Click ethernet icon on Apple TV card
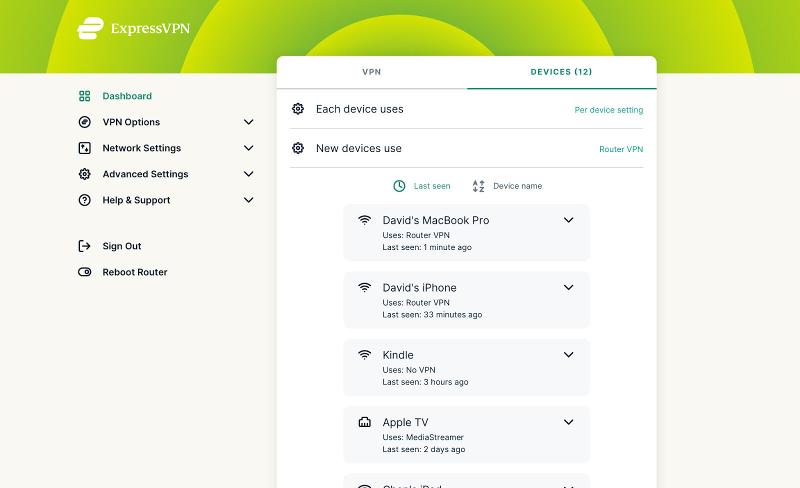Viewport: 800px width, 488px height. point(364,422)
